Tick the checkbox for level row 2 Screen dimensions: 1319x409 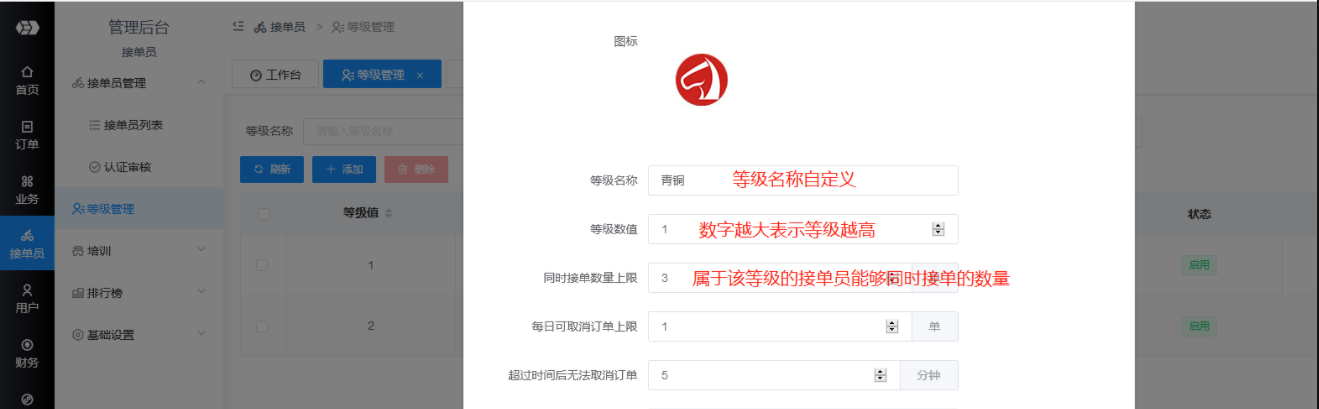coord(262,326)
